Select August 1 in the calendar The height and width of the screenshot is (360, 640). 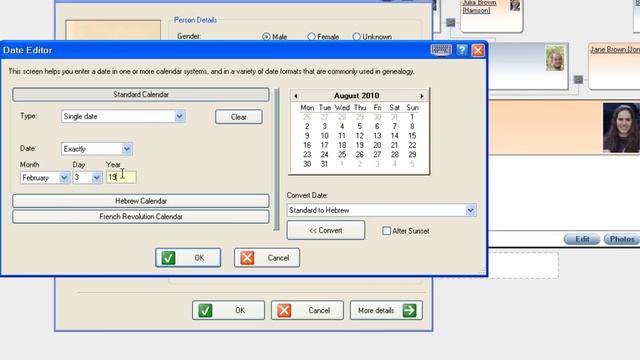(412, 117)
